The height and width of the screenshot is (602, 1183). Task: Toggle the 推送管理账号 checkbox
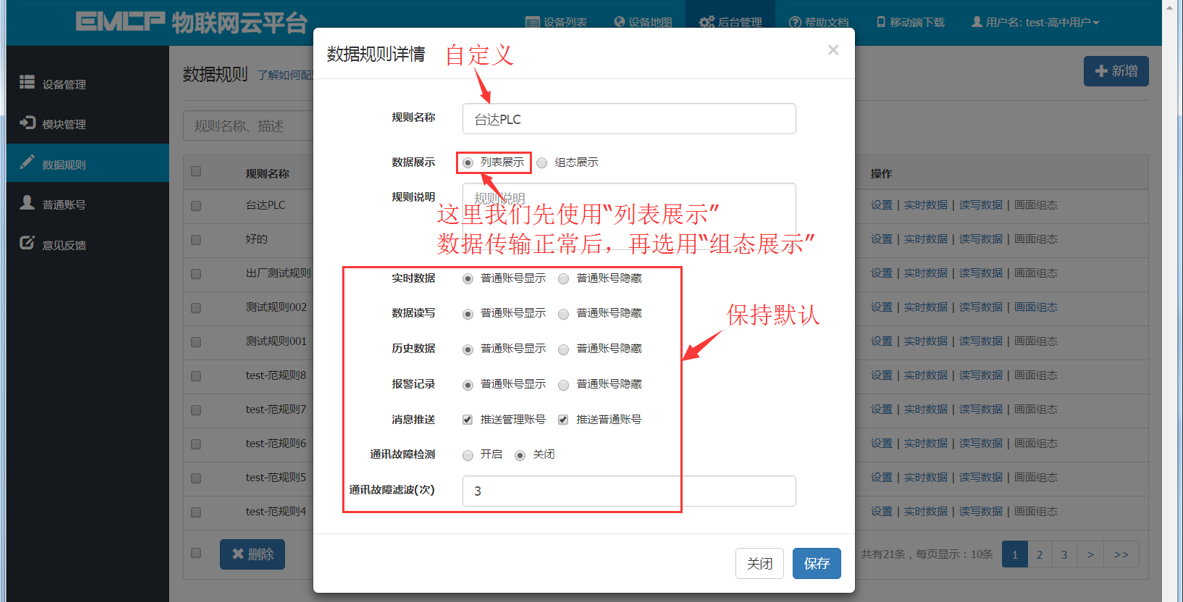(x=468, y=419)
